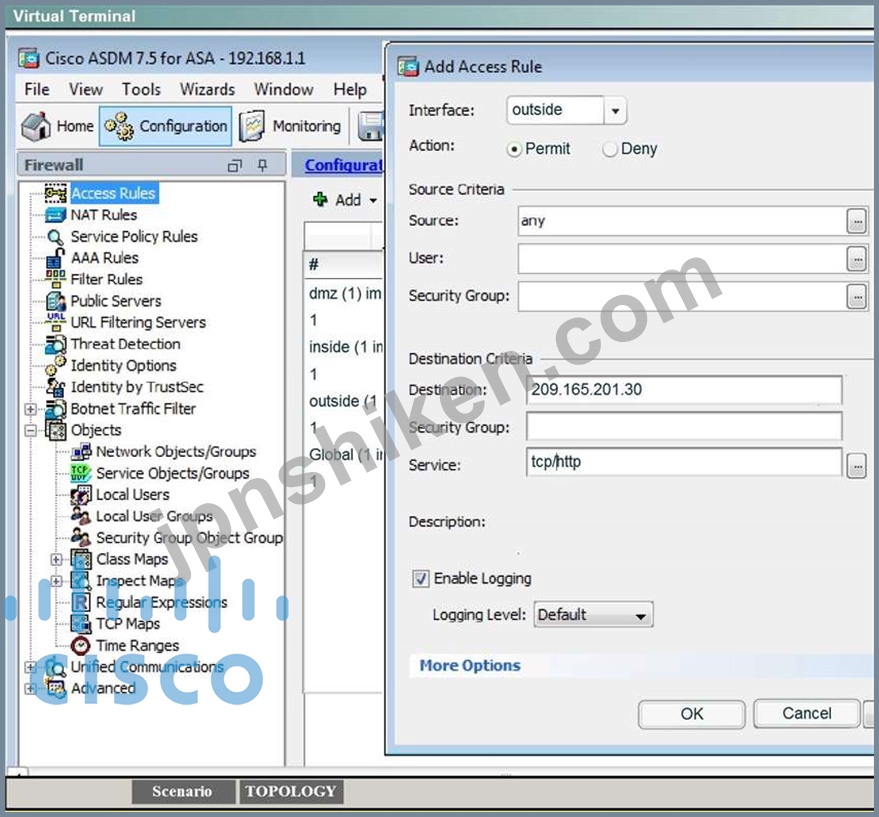Viewport: 879px width, 817px height.
Task: Select TCP Maps in the Objects tree
Action: [128, 624]
